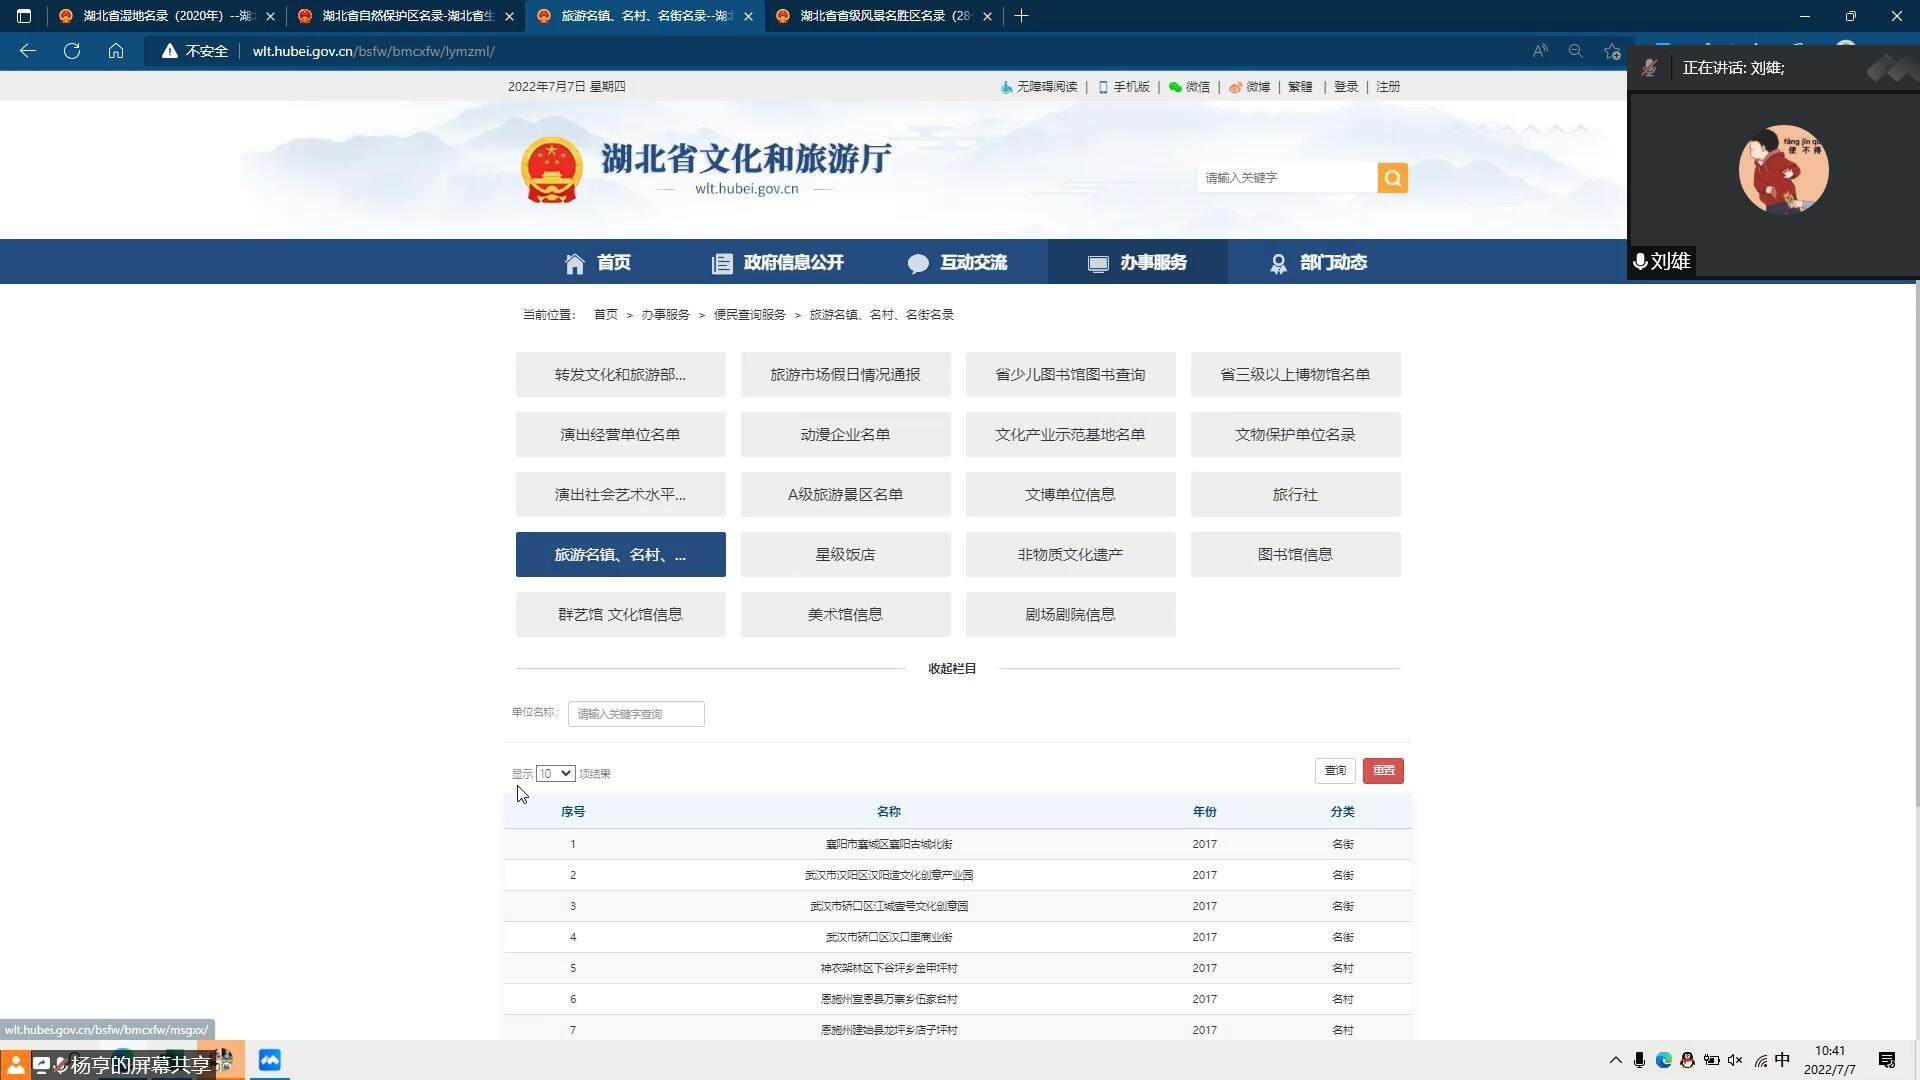Open the results-per-page dropdown showing 10
This screenshot has width=1920, height=1080.
pyautogui.click(x=555, y=773)
